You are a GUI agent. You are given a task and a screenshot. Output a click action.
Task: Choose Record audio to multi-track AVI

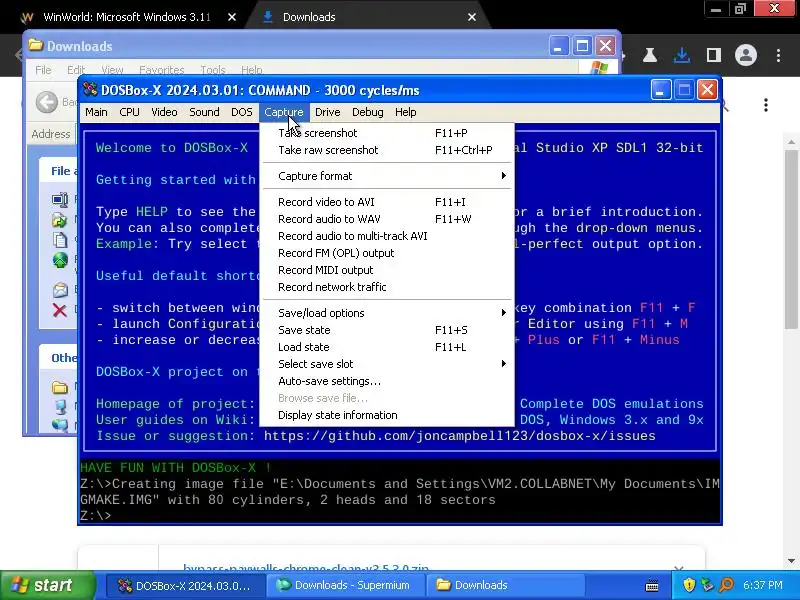387,236
